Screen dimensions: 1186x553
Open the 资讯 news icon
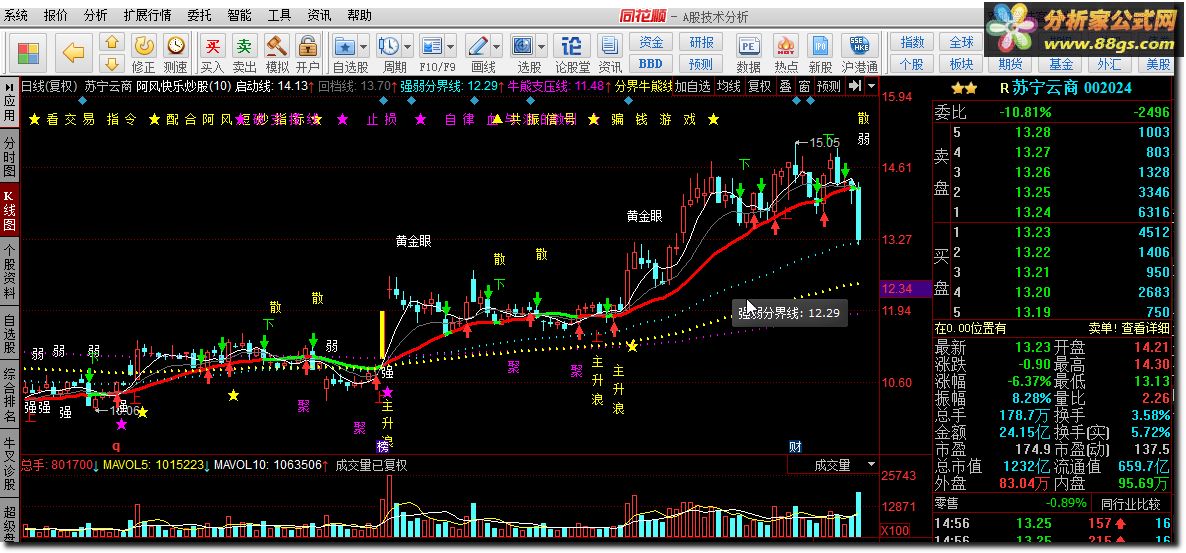pyautogui.click(x=609, y=46)
